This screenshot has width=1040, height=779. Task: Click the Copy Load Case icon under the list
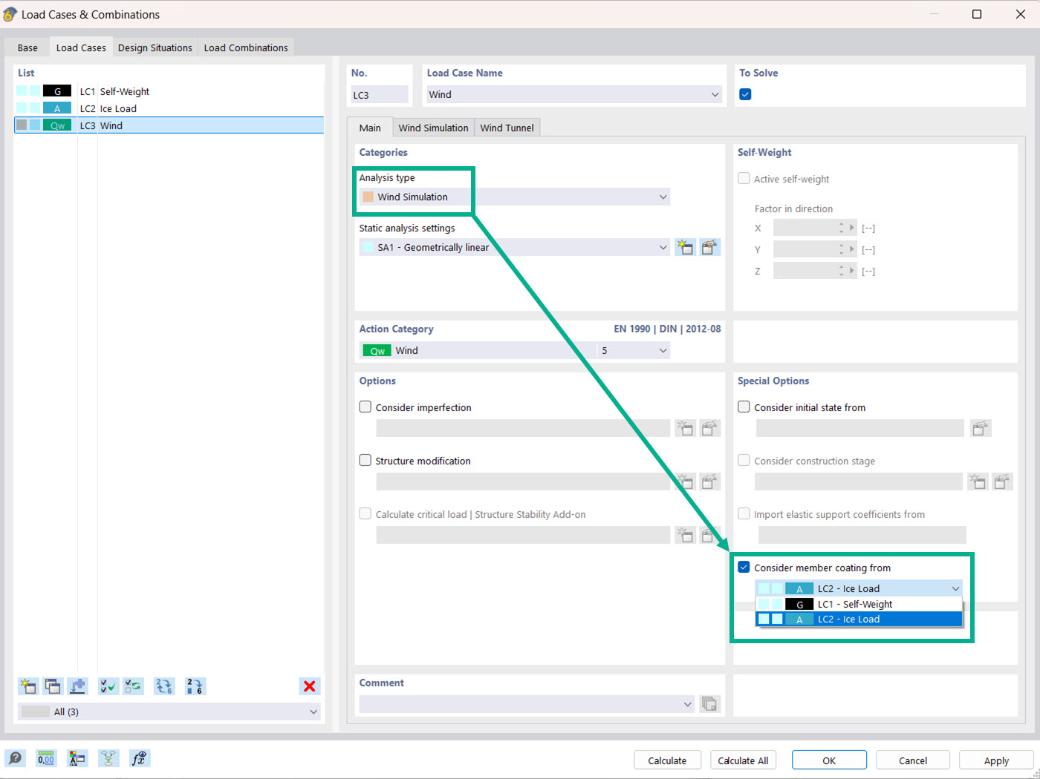(x=52, y=685)
